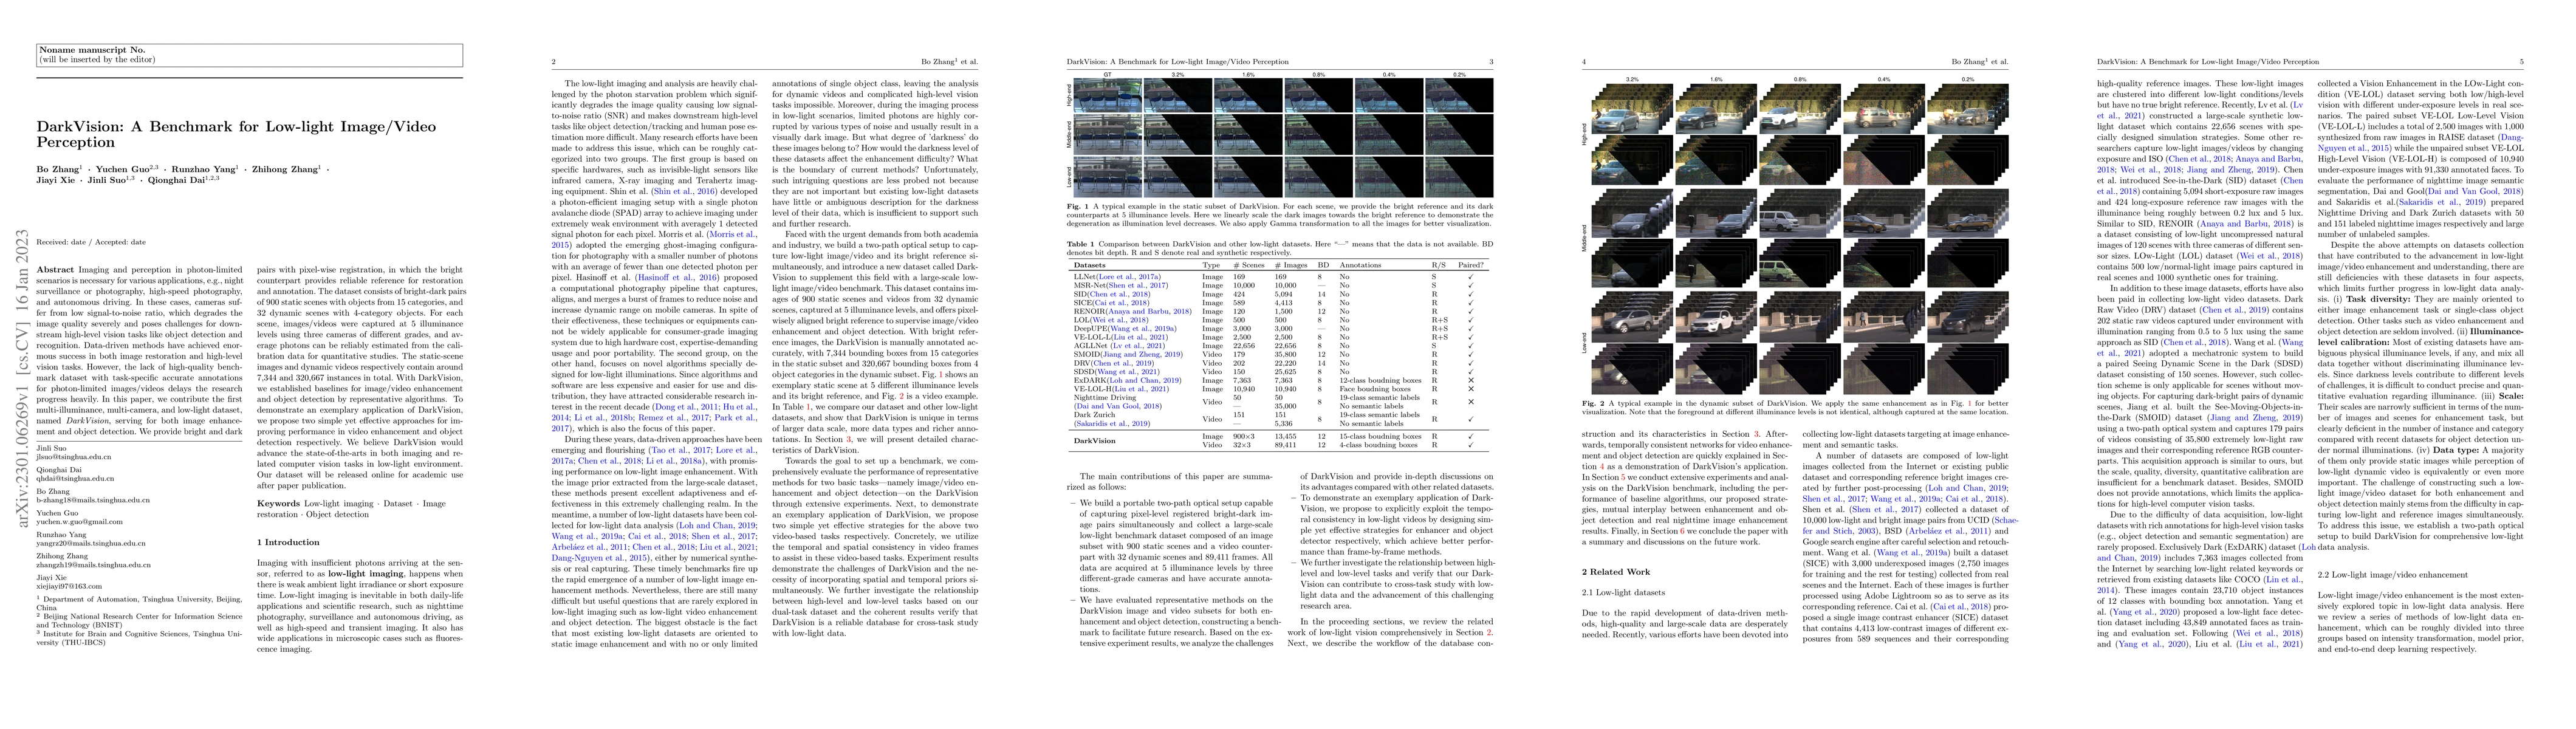Click the 'Noname manuscript No.' header box
Viewport: 2576px width, 729px height.
[250, 55]
